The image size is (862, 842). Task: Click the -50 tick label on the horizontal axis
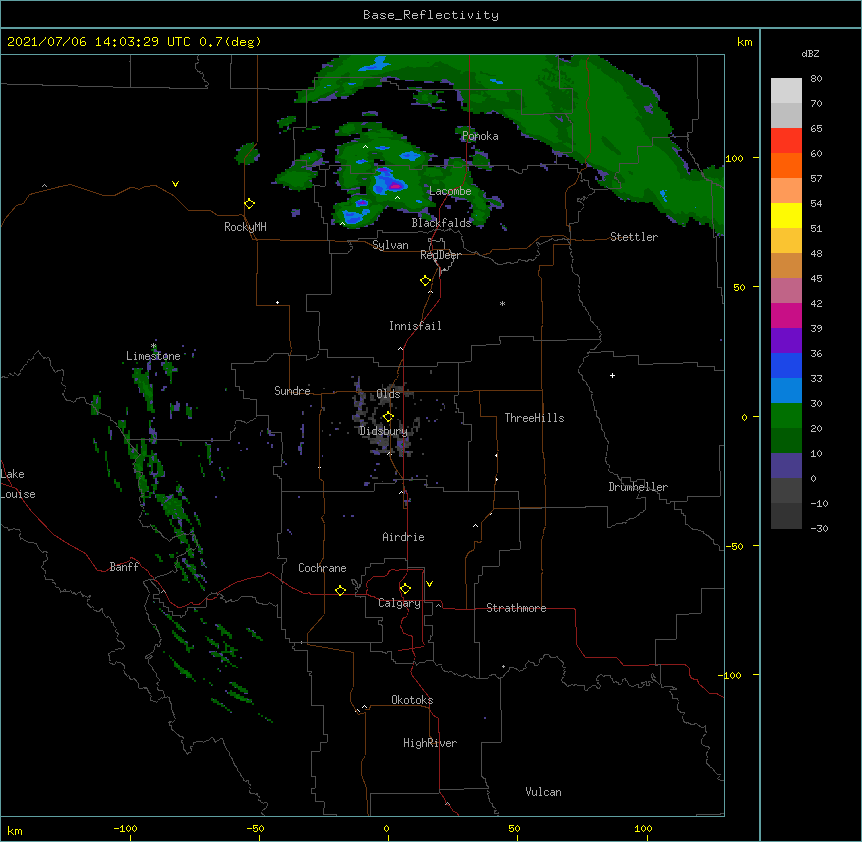click(256, 828)
